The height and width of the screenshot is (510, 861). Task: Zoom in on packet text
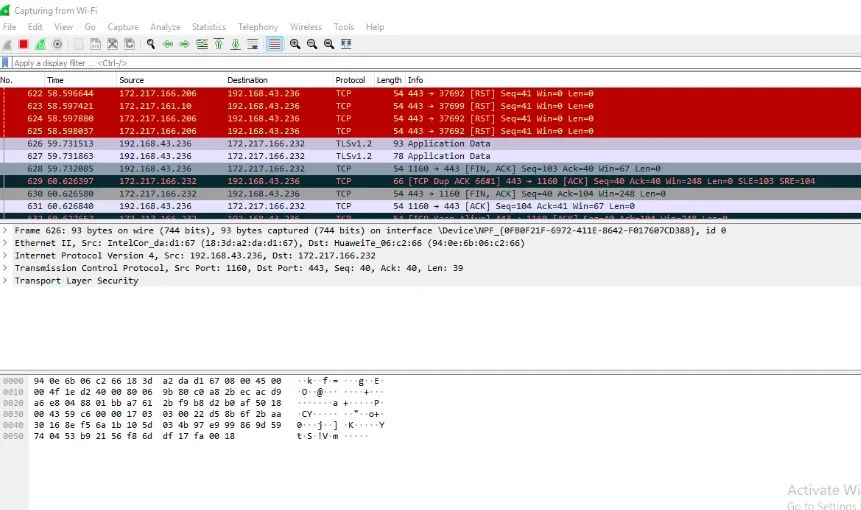(x=295, y=44)
